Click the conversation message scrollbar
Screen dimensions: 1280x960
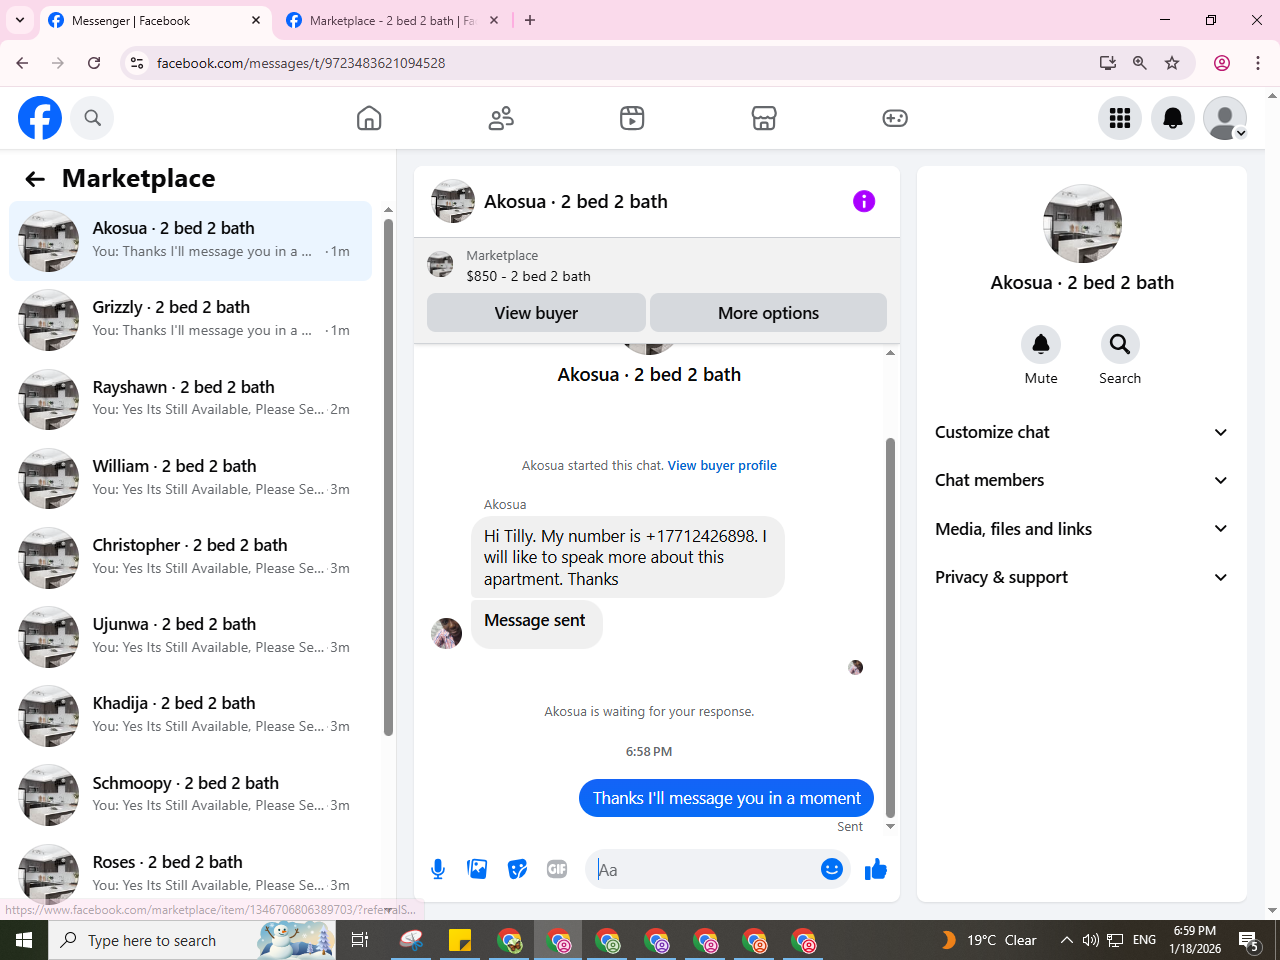tap(890, 628)
